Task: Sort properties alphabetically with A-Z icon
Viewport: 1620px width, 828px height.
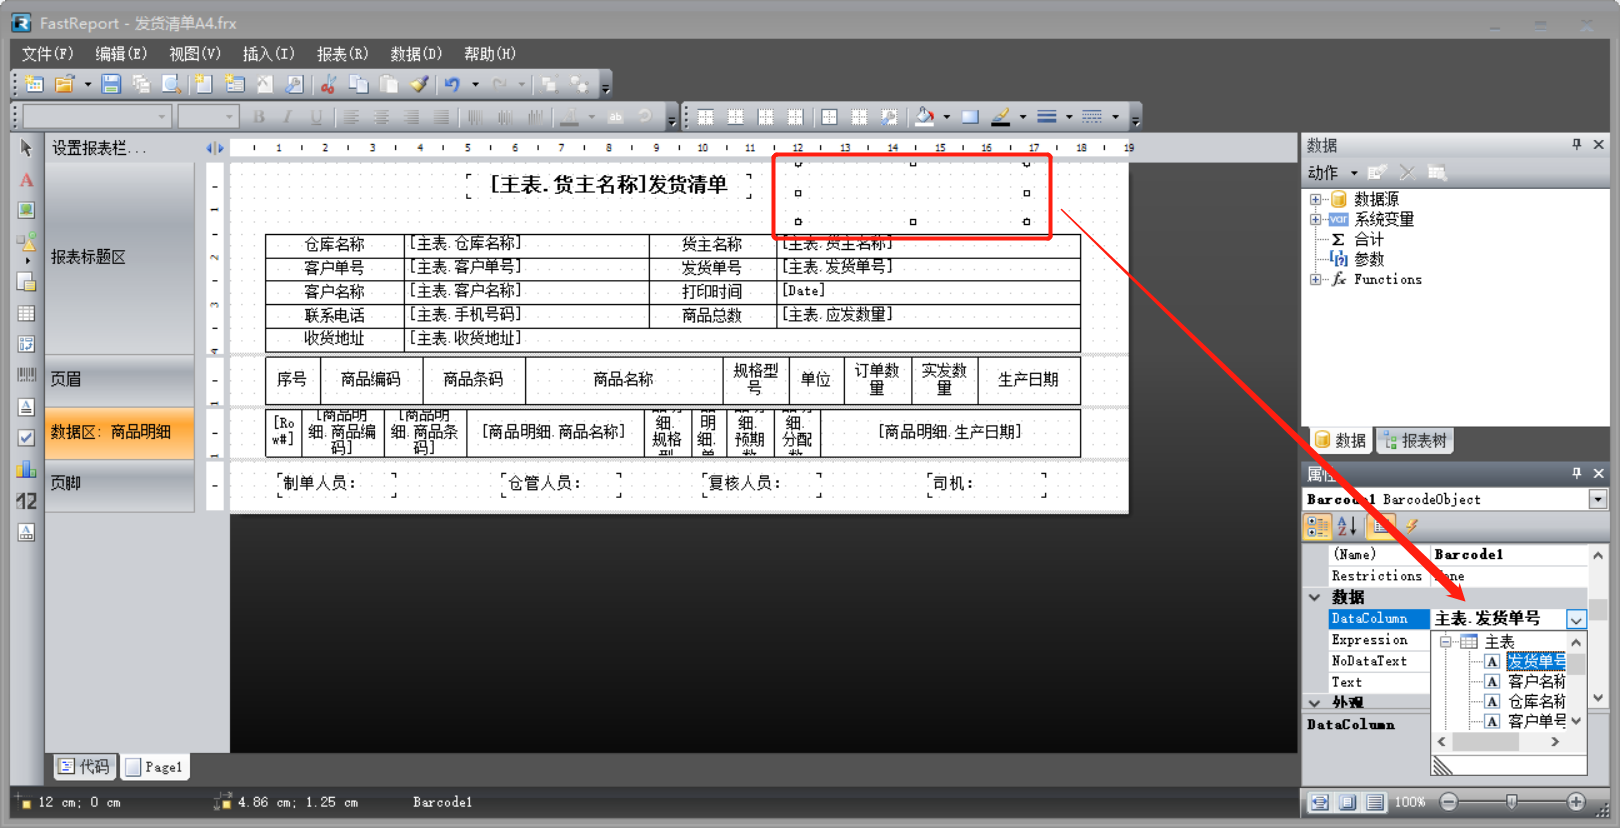Action: point(1347,526)
